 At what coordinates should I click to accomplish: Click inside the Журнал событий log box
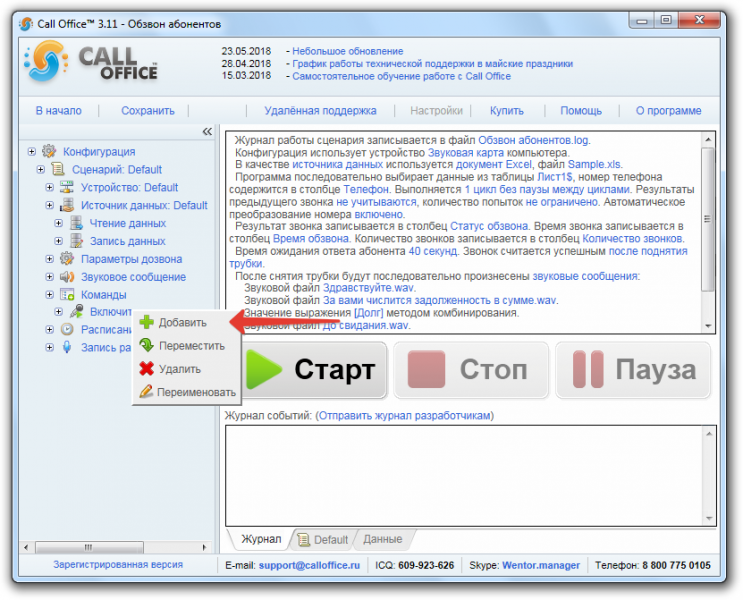[x=464, y=475]
